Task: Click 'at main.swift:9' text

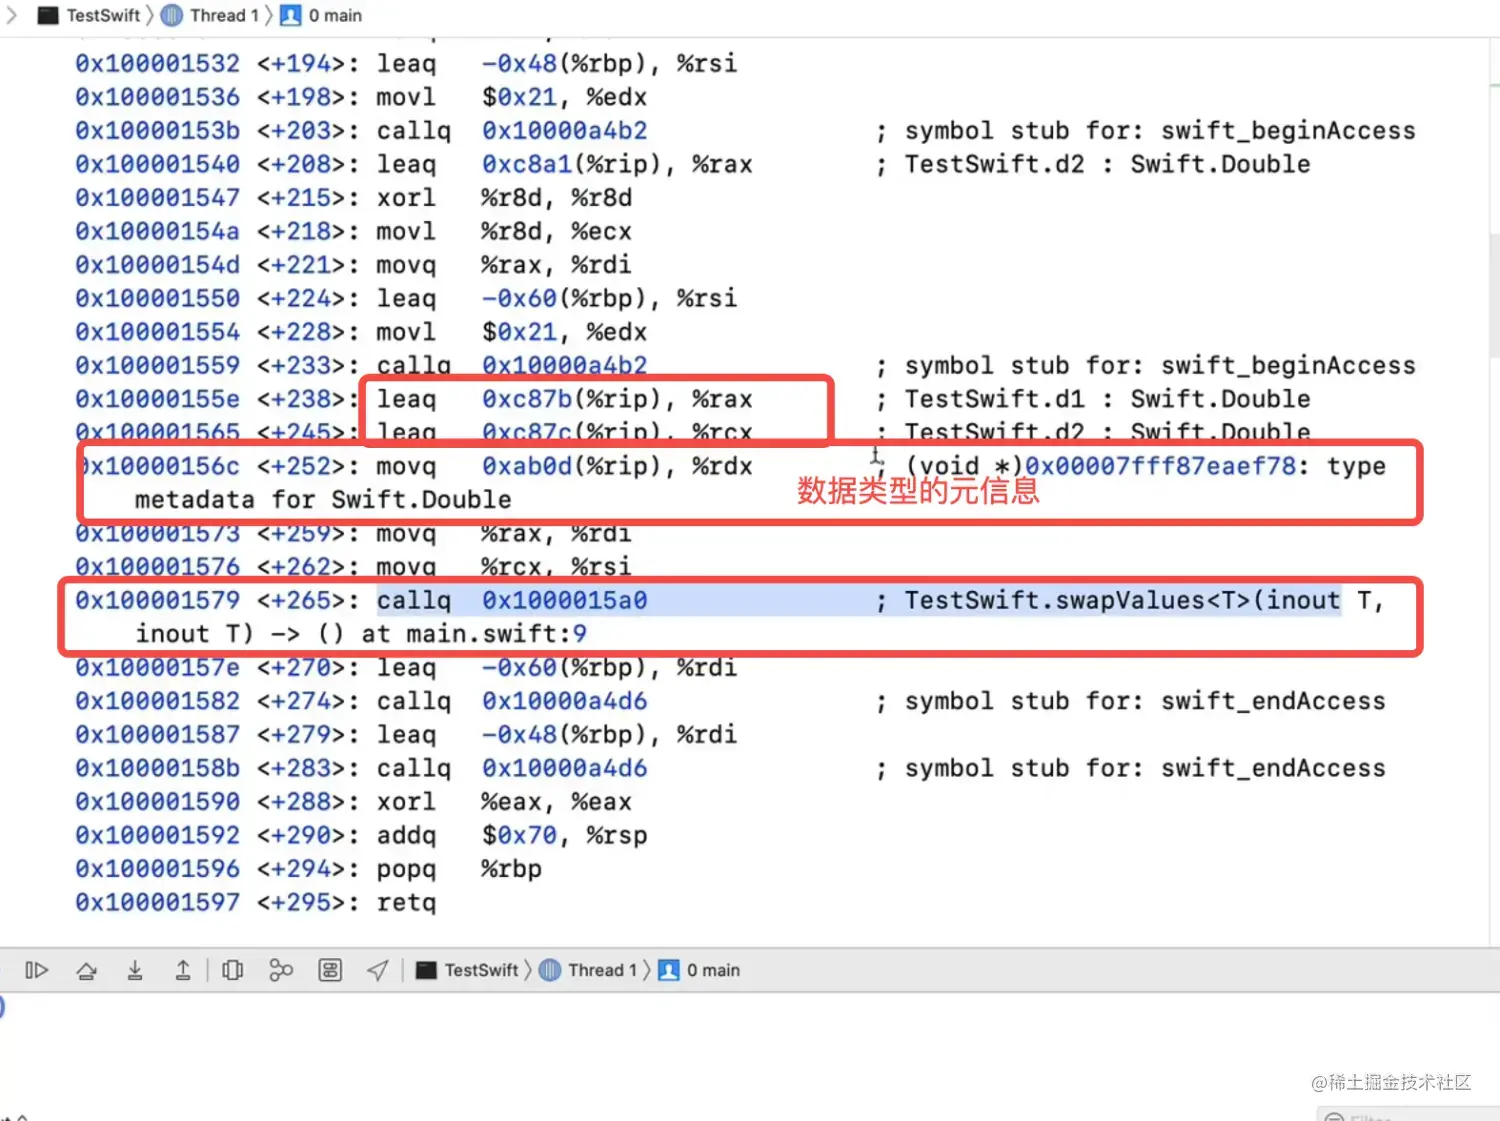Action: [x=474, y=634]
